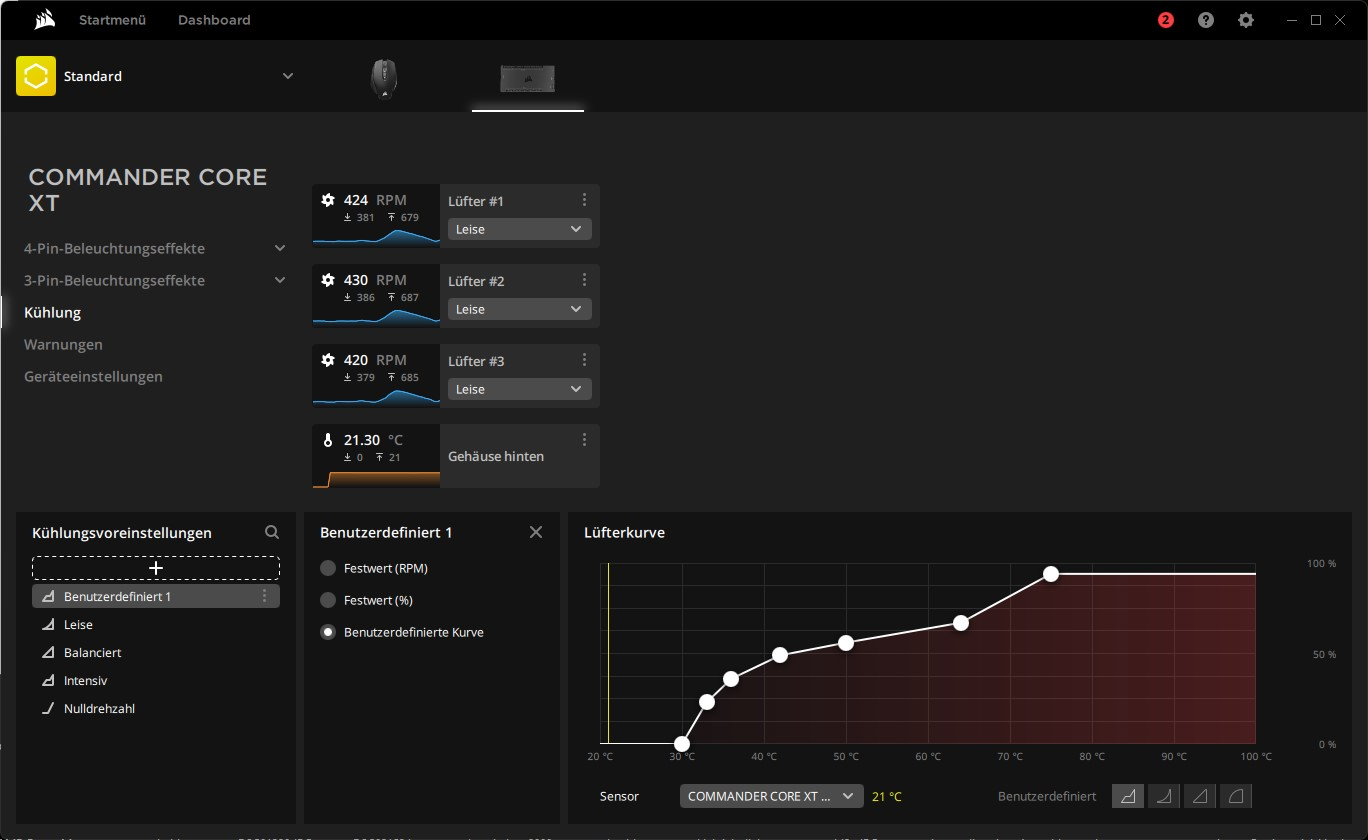Viewport: 1368px width, 840px height.
Task: Apply the first curve shape preset icon
Action: pos(1128,796)
